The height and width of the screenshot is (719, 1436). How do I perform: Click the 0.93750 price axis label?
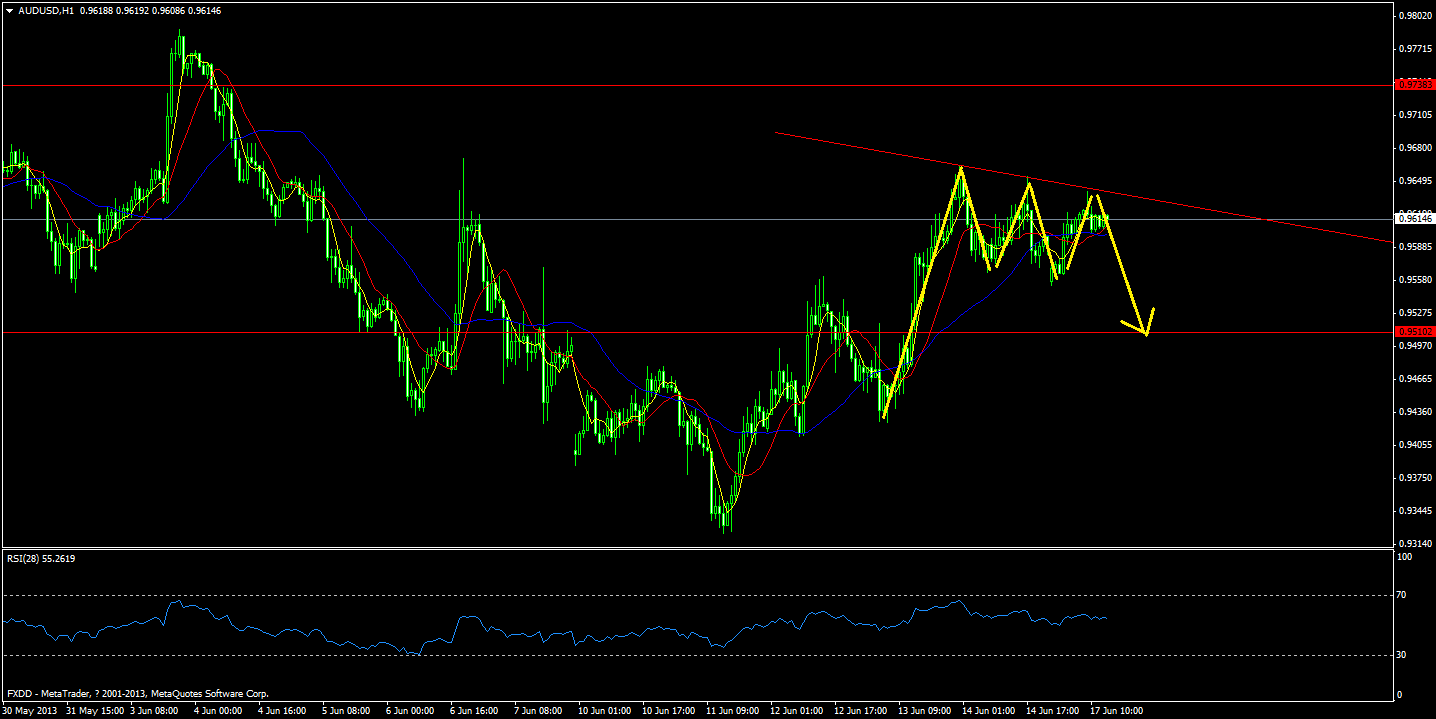point(1414,478)
